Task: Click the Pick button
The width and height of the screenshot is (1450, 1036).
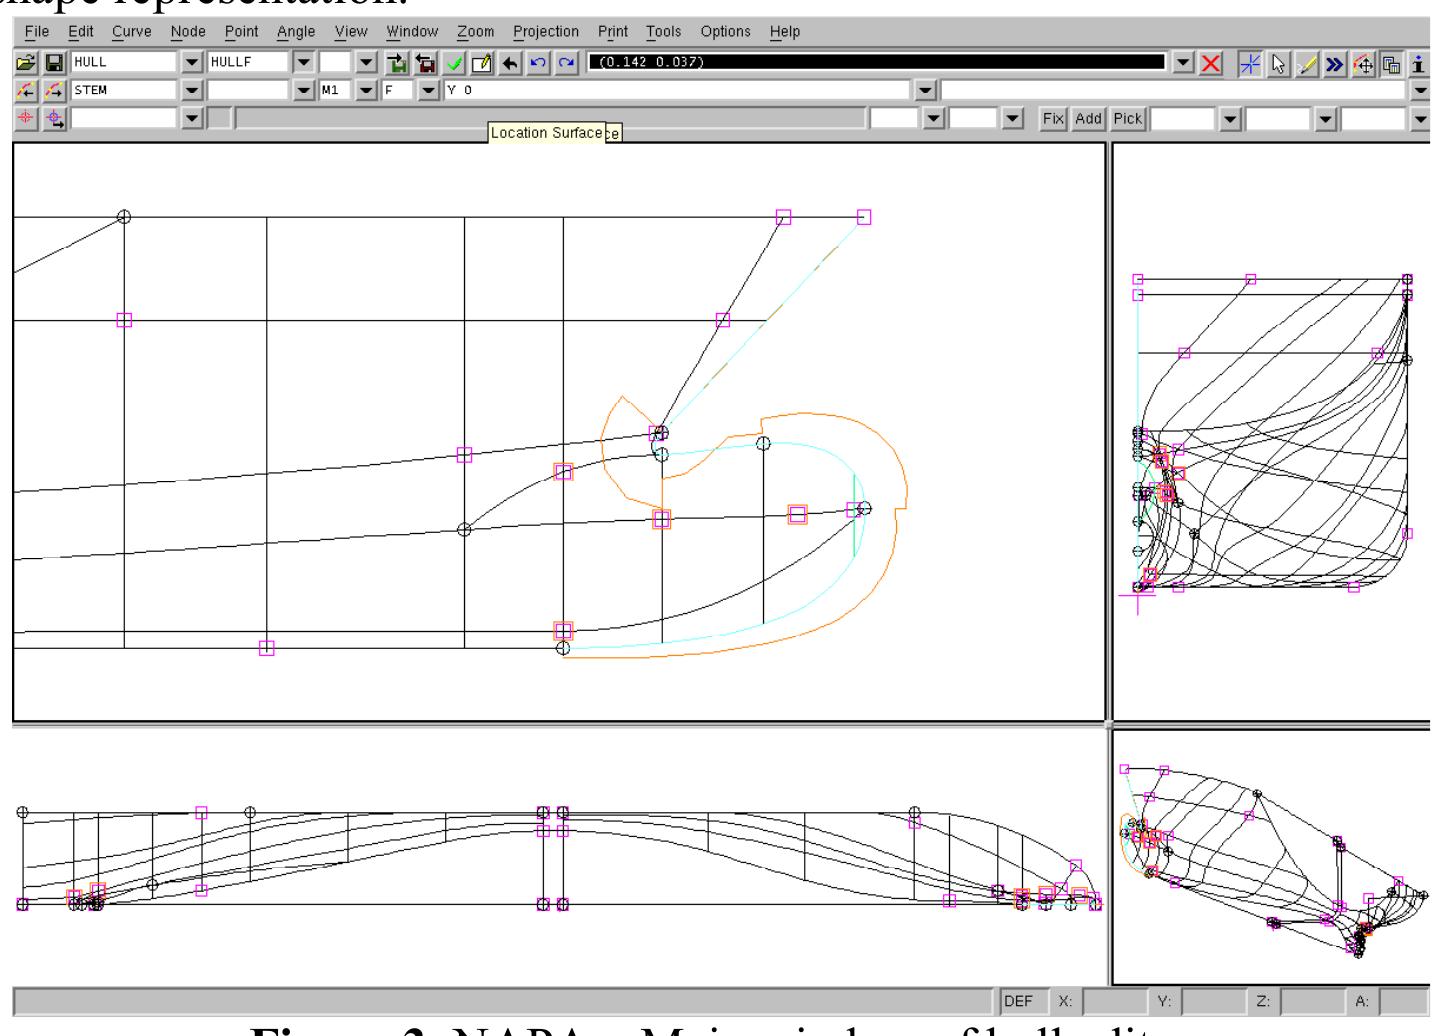Action: pos(1128,118)
